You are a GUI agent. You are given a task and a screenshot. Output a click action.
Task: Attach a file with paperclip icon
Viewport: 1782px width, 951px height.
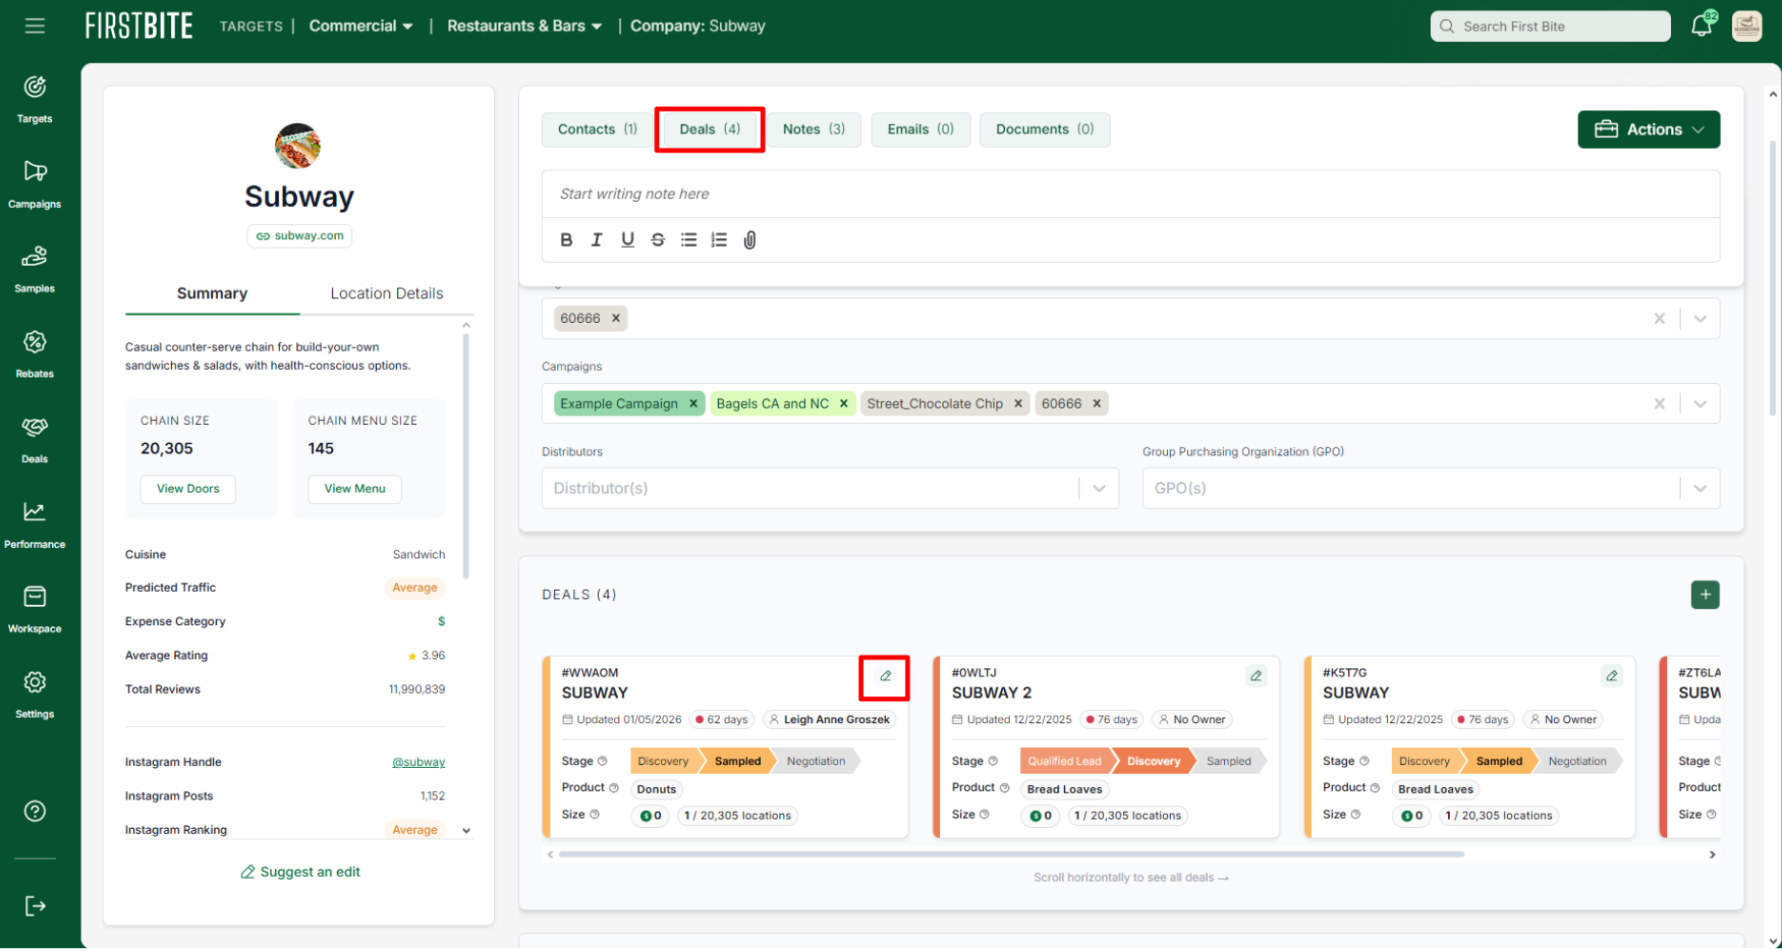tap(750, 240)
